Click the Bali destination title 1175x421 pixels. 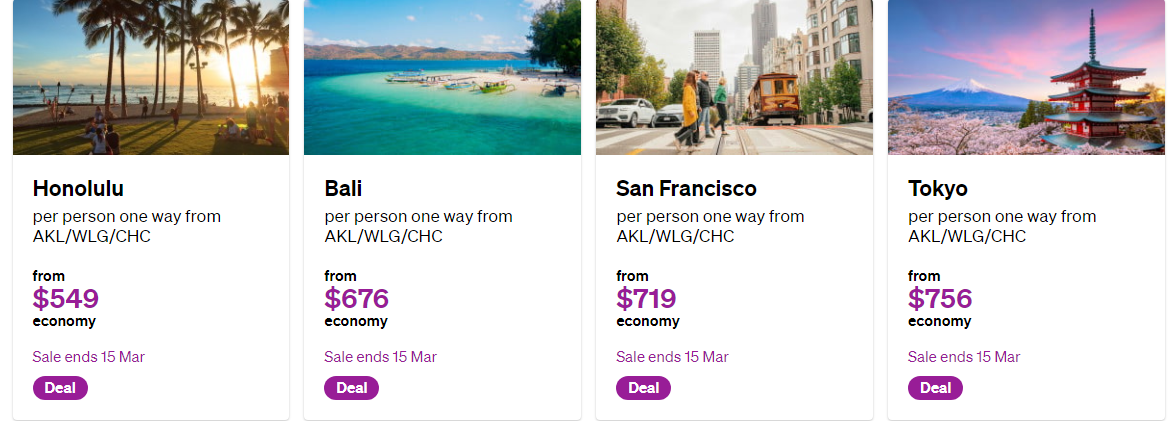click(343, 188)
